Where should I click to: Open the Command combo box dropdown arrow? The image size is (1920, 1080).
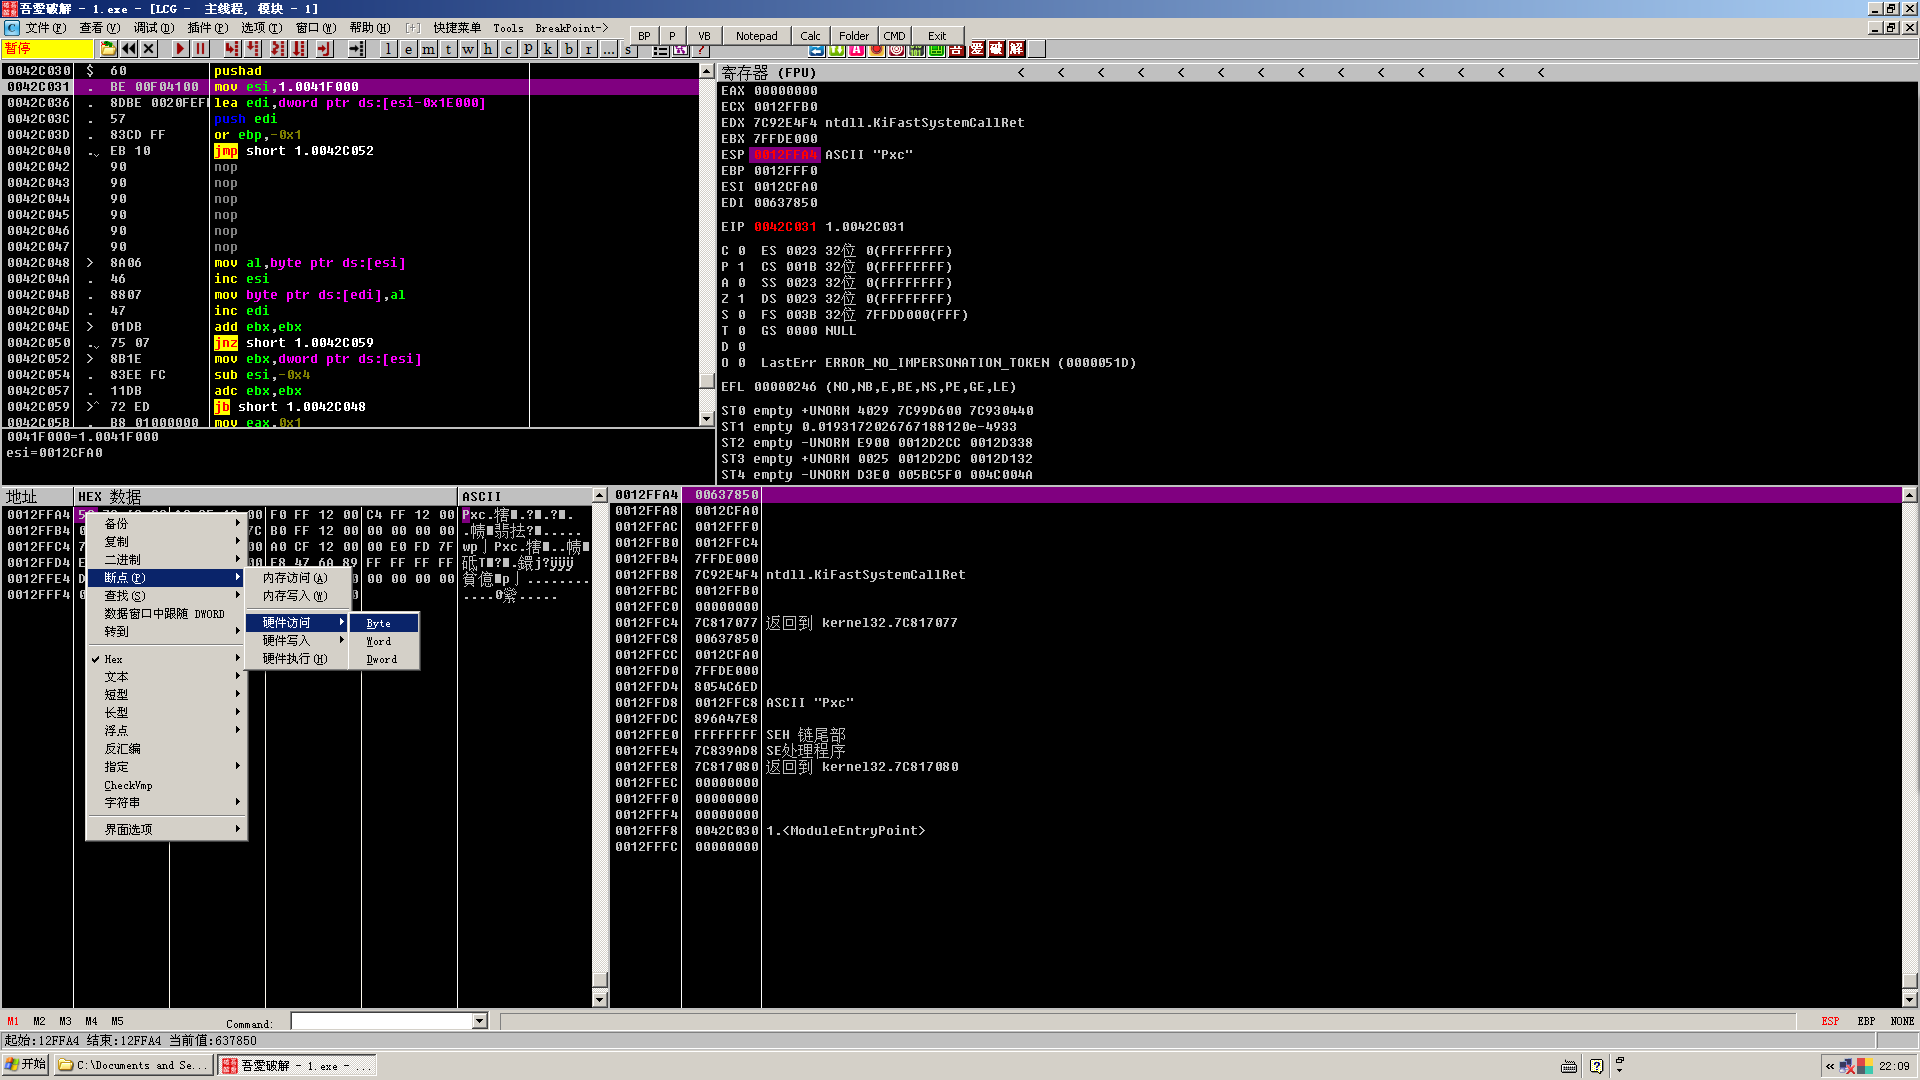tap(480, 1021)
